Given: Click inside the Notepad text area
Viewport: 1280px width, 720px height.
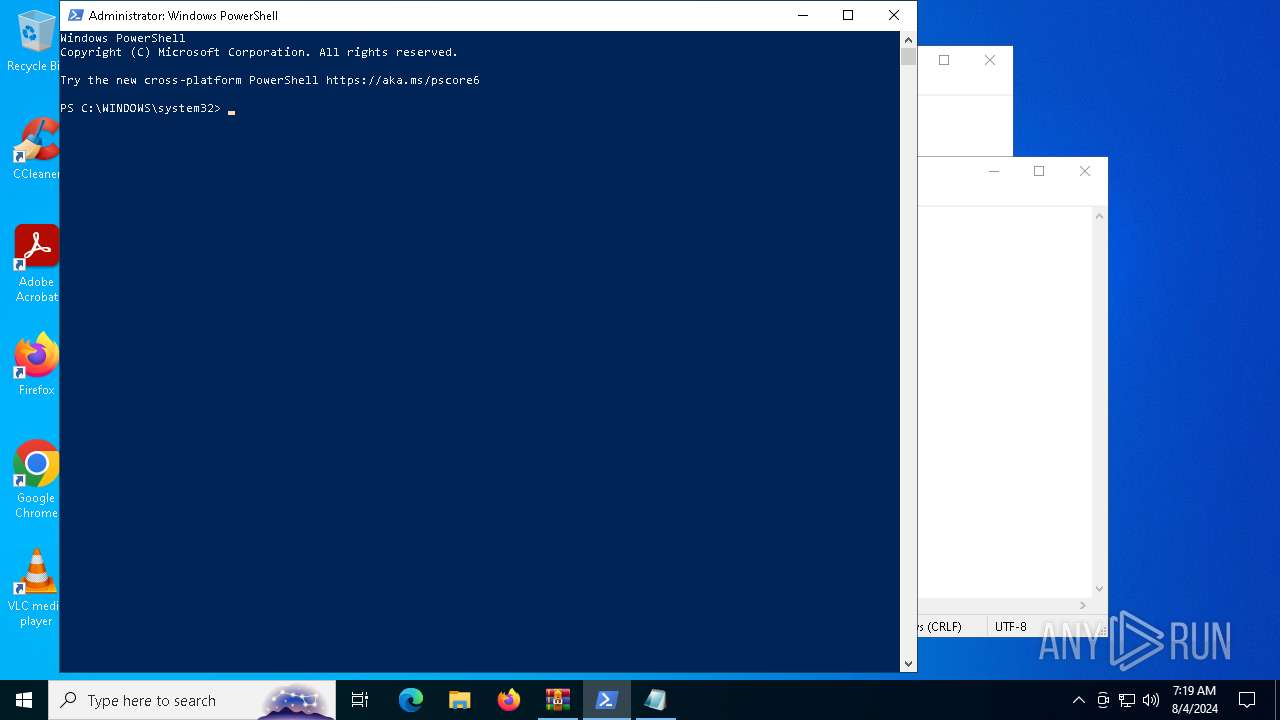Looking at the screenshot, I should (1005, 400).
